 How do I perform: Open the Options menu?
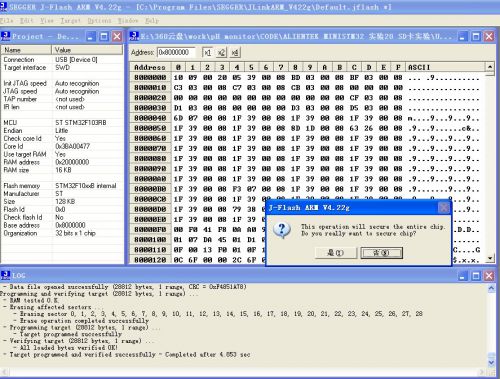pyautogui.click(x=99, y=21)
